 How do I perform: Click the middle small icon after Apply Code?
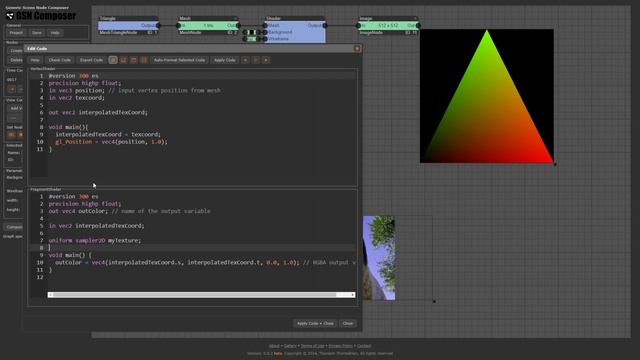tap(256, 60)
